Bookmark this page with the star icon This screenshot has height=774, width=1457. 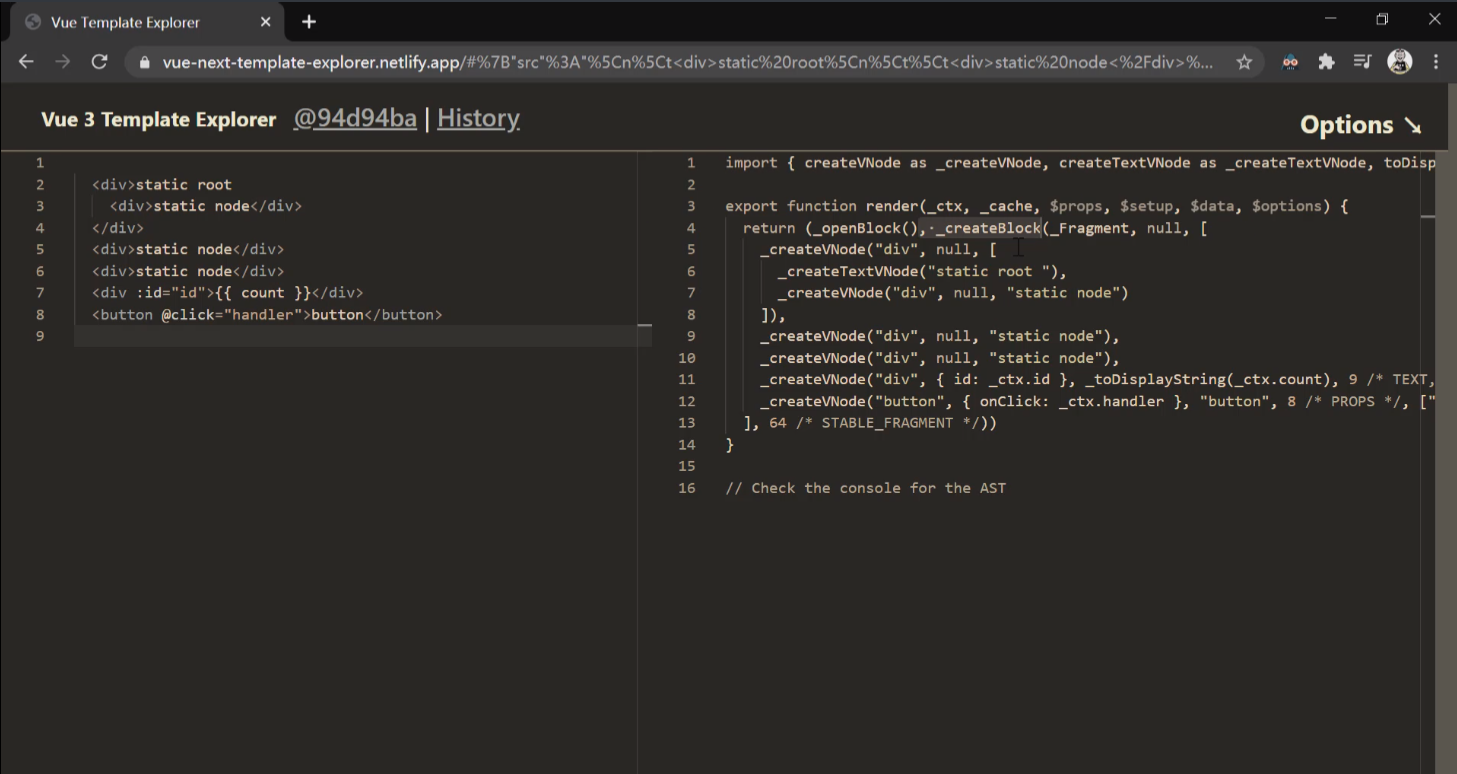pos(1244,62)
